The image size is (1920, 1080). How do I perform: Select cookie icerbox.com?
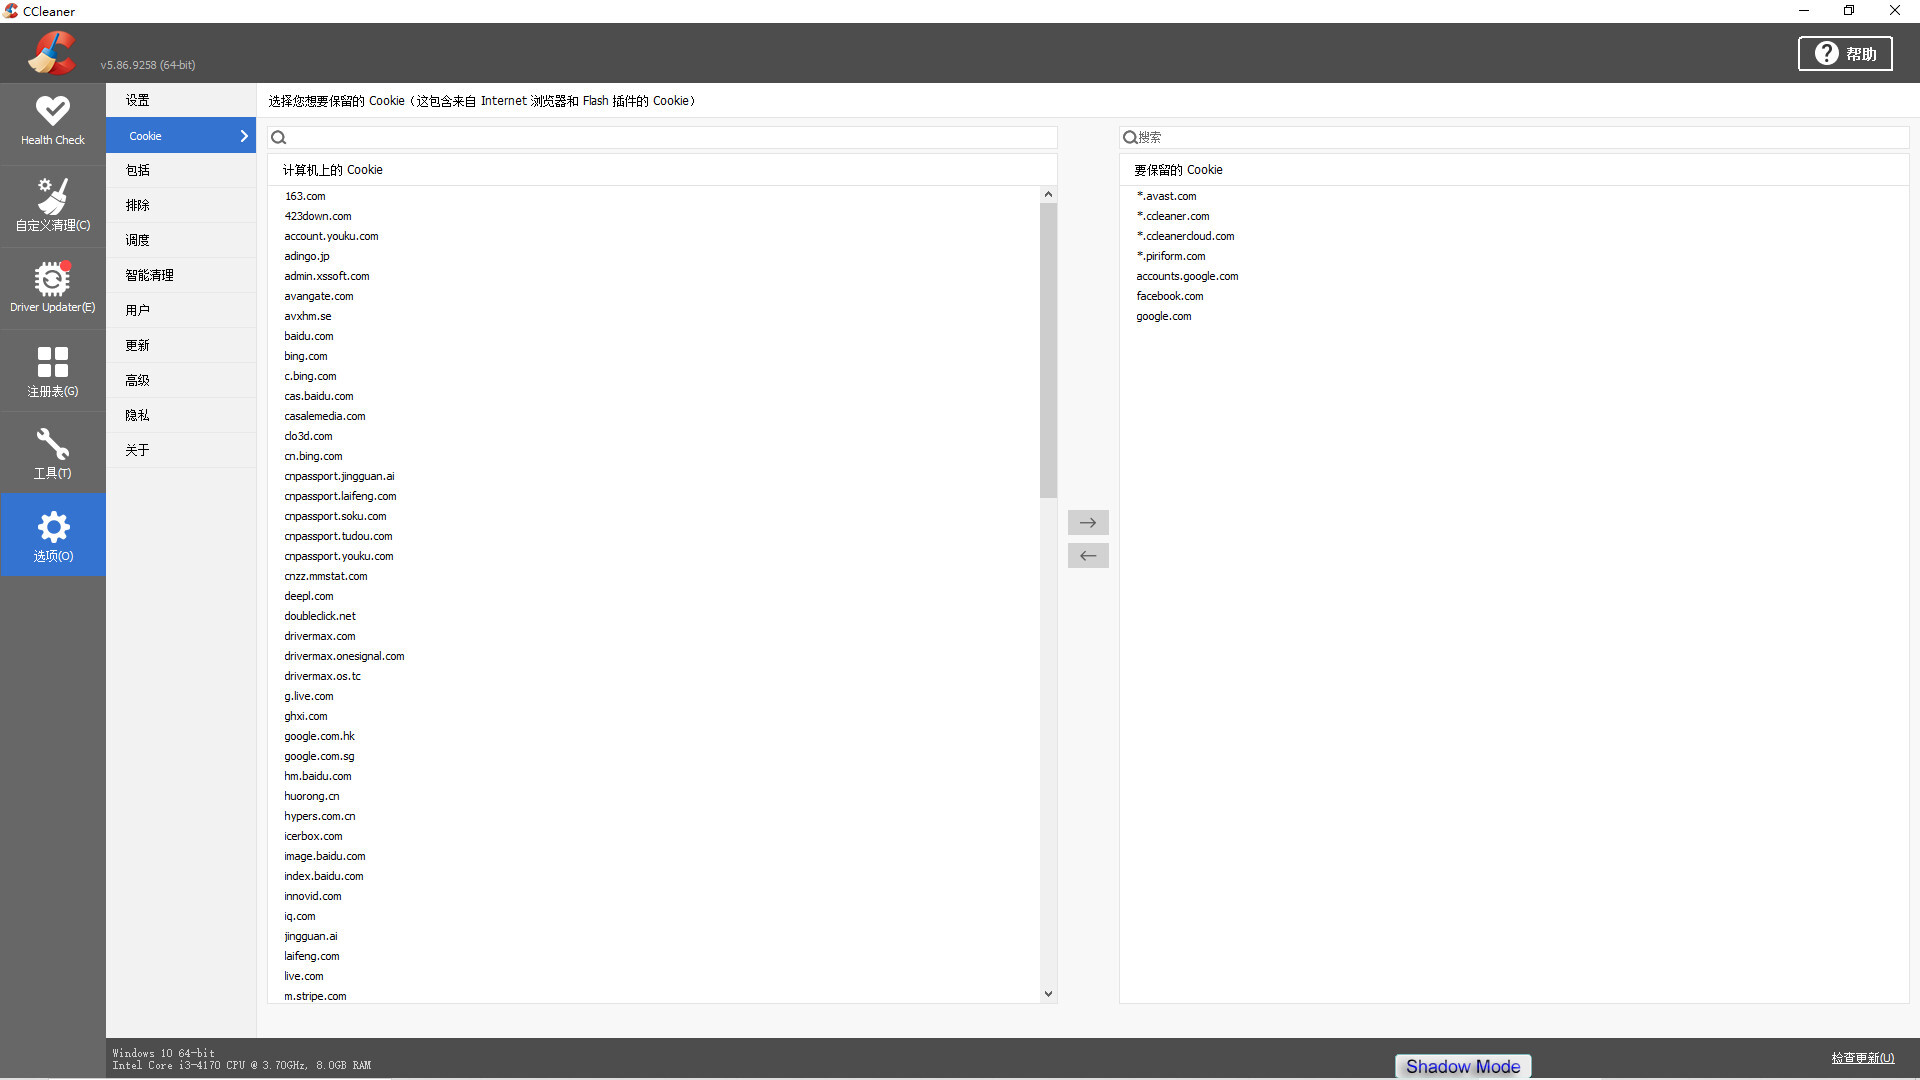tap(313, 836)
